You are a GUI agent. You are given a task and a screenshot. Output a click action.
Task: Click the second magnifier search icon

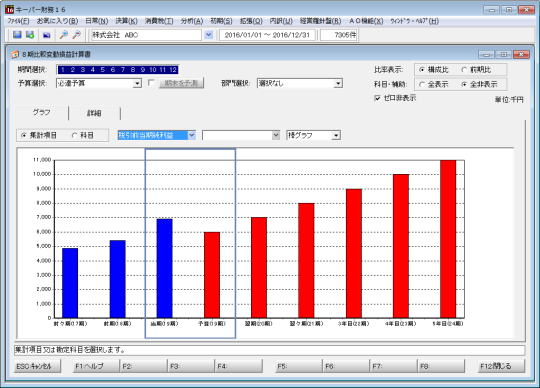click(76, 34)
